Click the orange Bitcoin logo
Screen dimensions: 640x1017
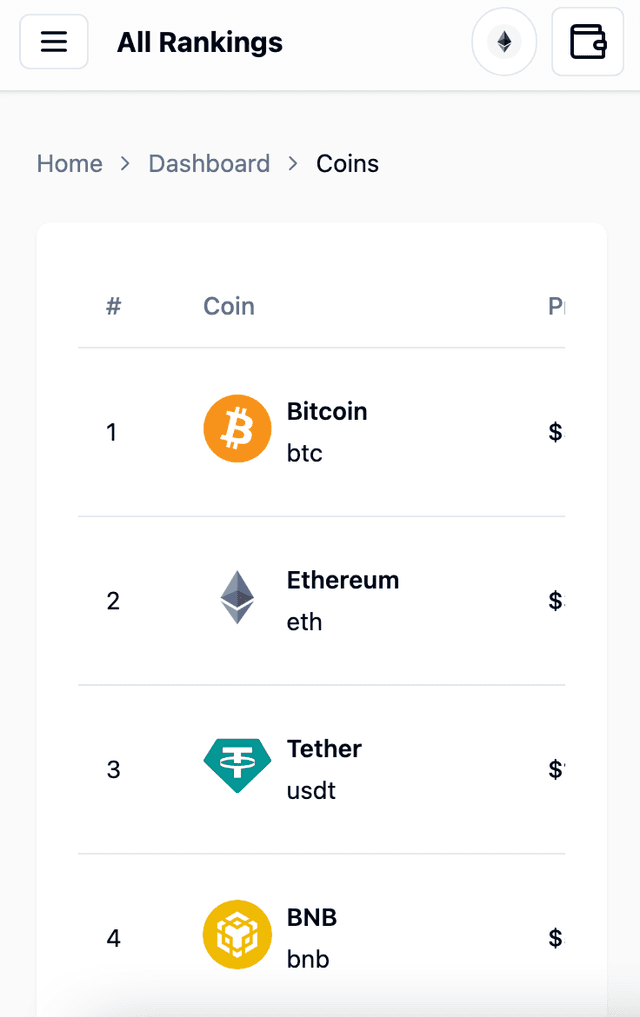237,428
